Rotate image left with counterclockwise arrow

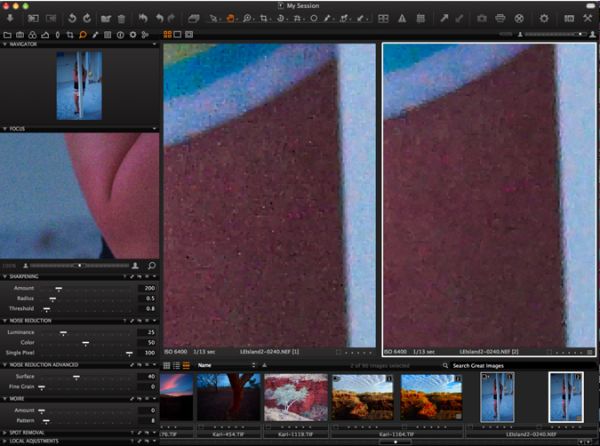click(x=72, y=18)
